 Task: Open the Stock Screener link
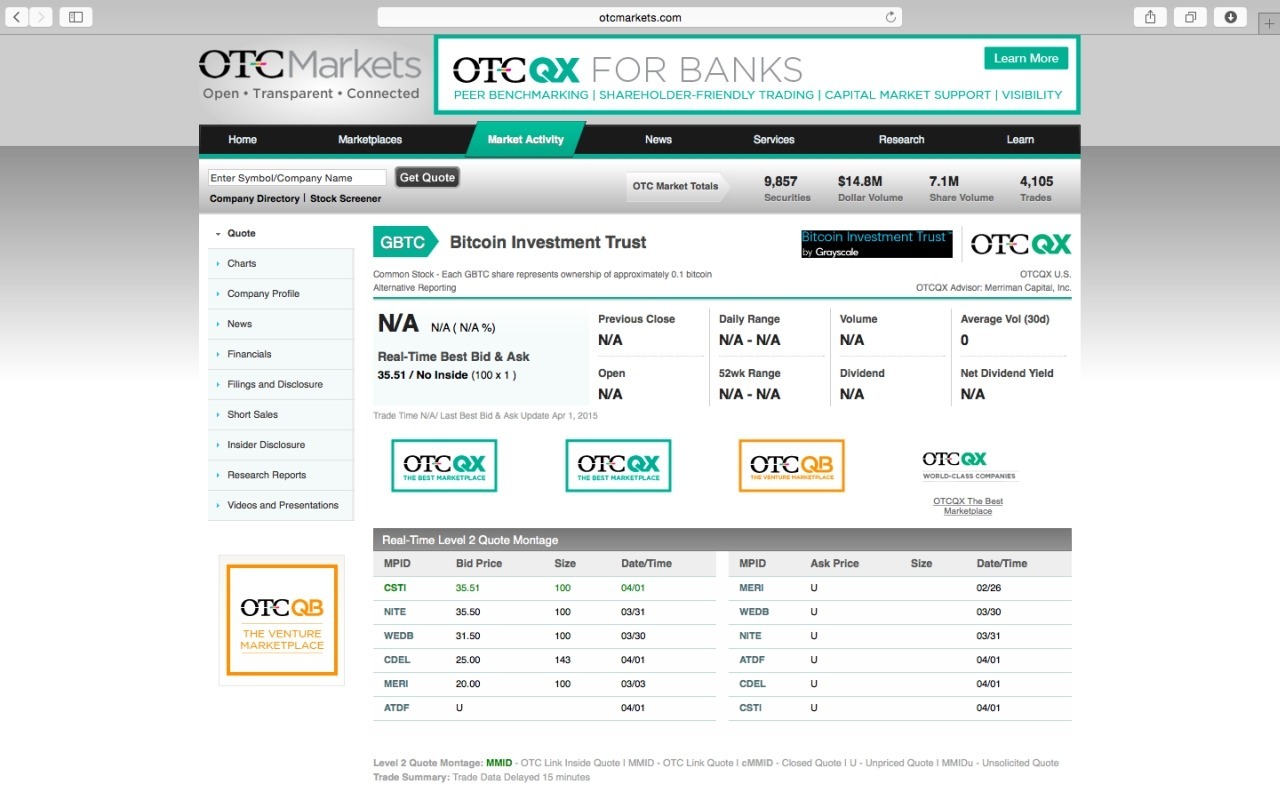tap(346, 199)
